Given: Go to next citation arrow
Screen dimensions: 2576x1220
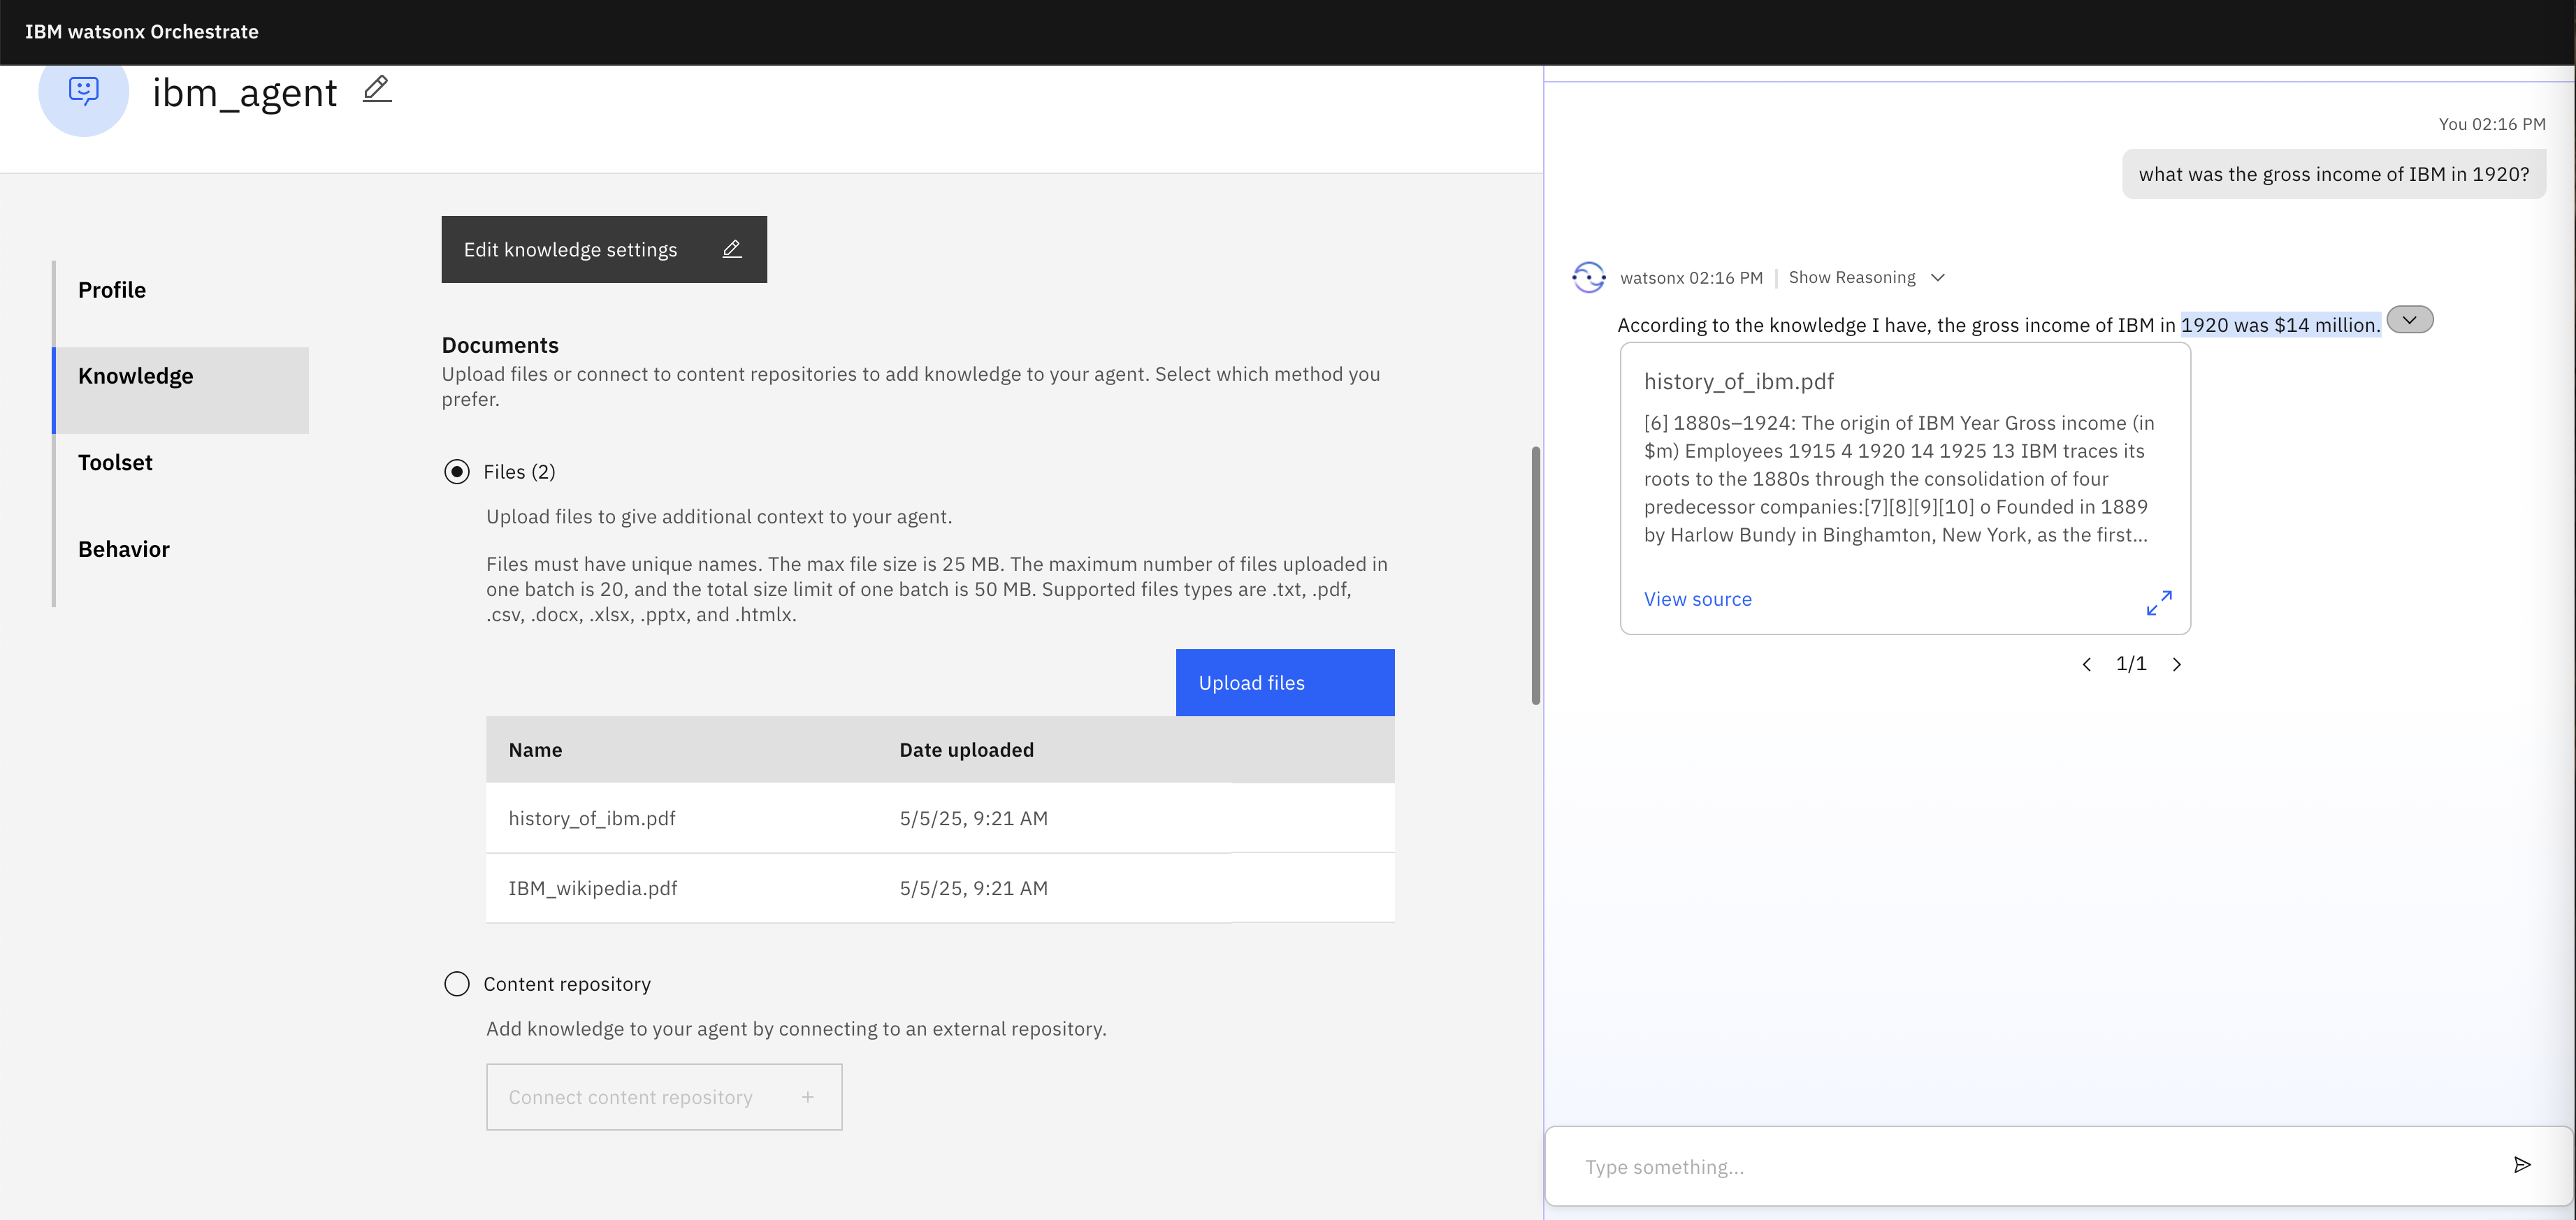Looking at the screenshot, I should click(x=2177, y=664).
